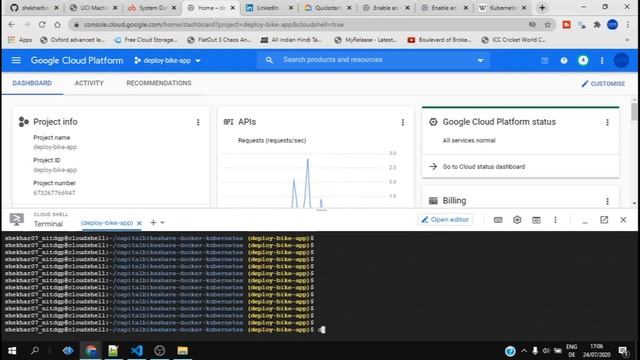Click the Open editor button
Viewport: 640px width, 360px height.
[445, 220]
